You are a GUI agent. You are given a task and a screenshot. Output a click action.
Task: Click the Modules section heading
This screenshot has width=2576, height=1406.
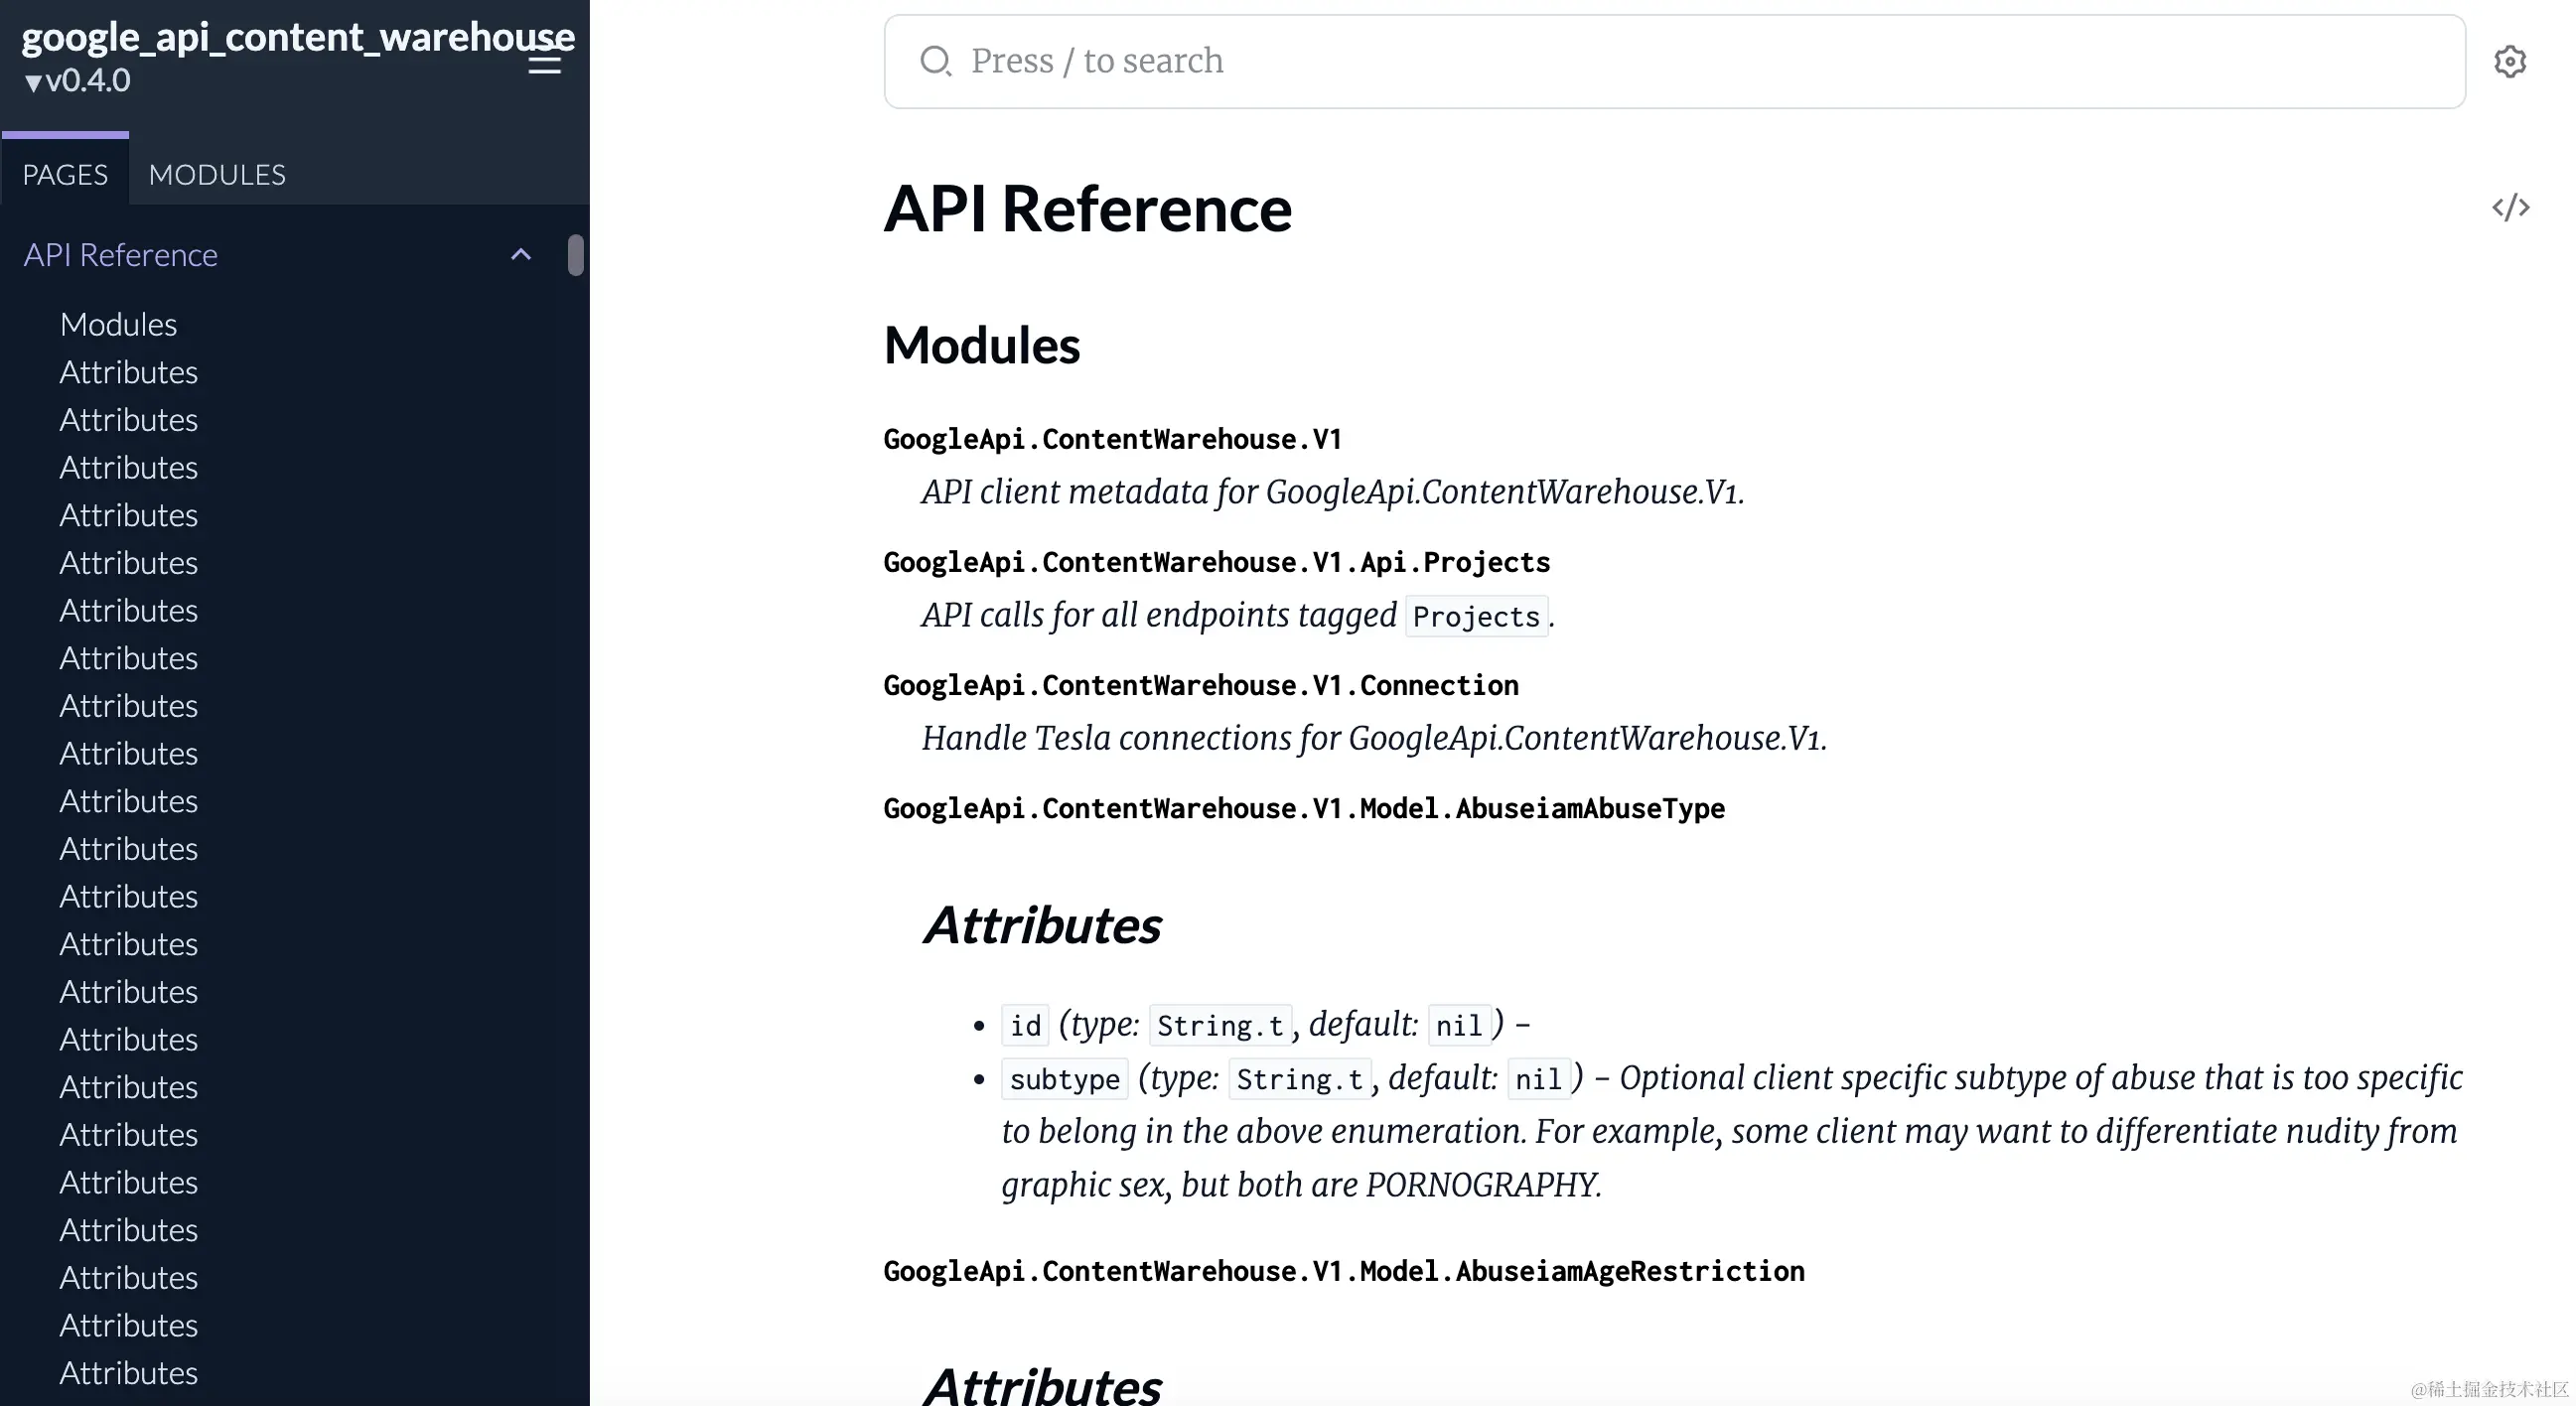tap(981, 346)
